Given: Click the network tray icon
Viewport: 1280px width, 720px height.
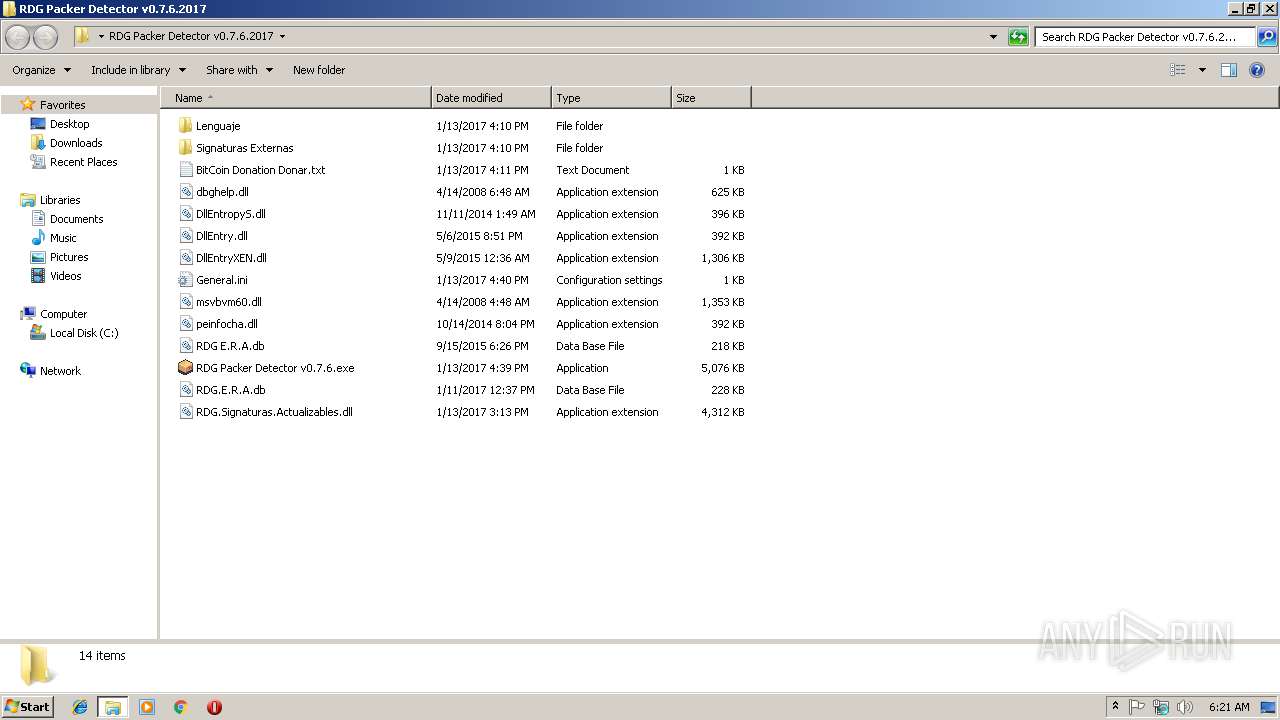Looking at the screenshot, I should tap(1161, 707).
